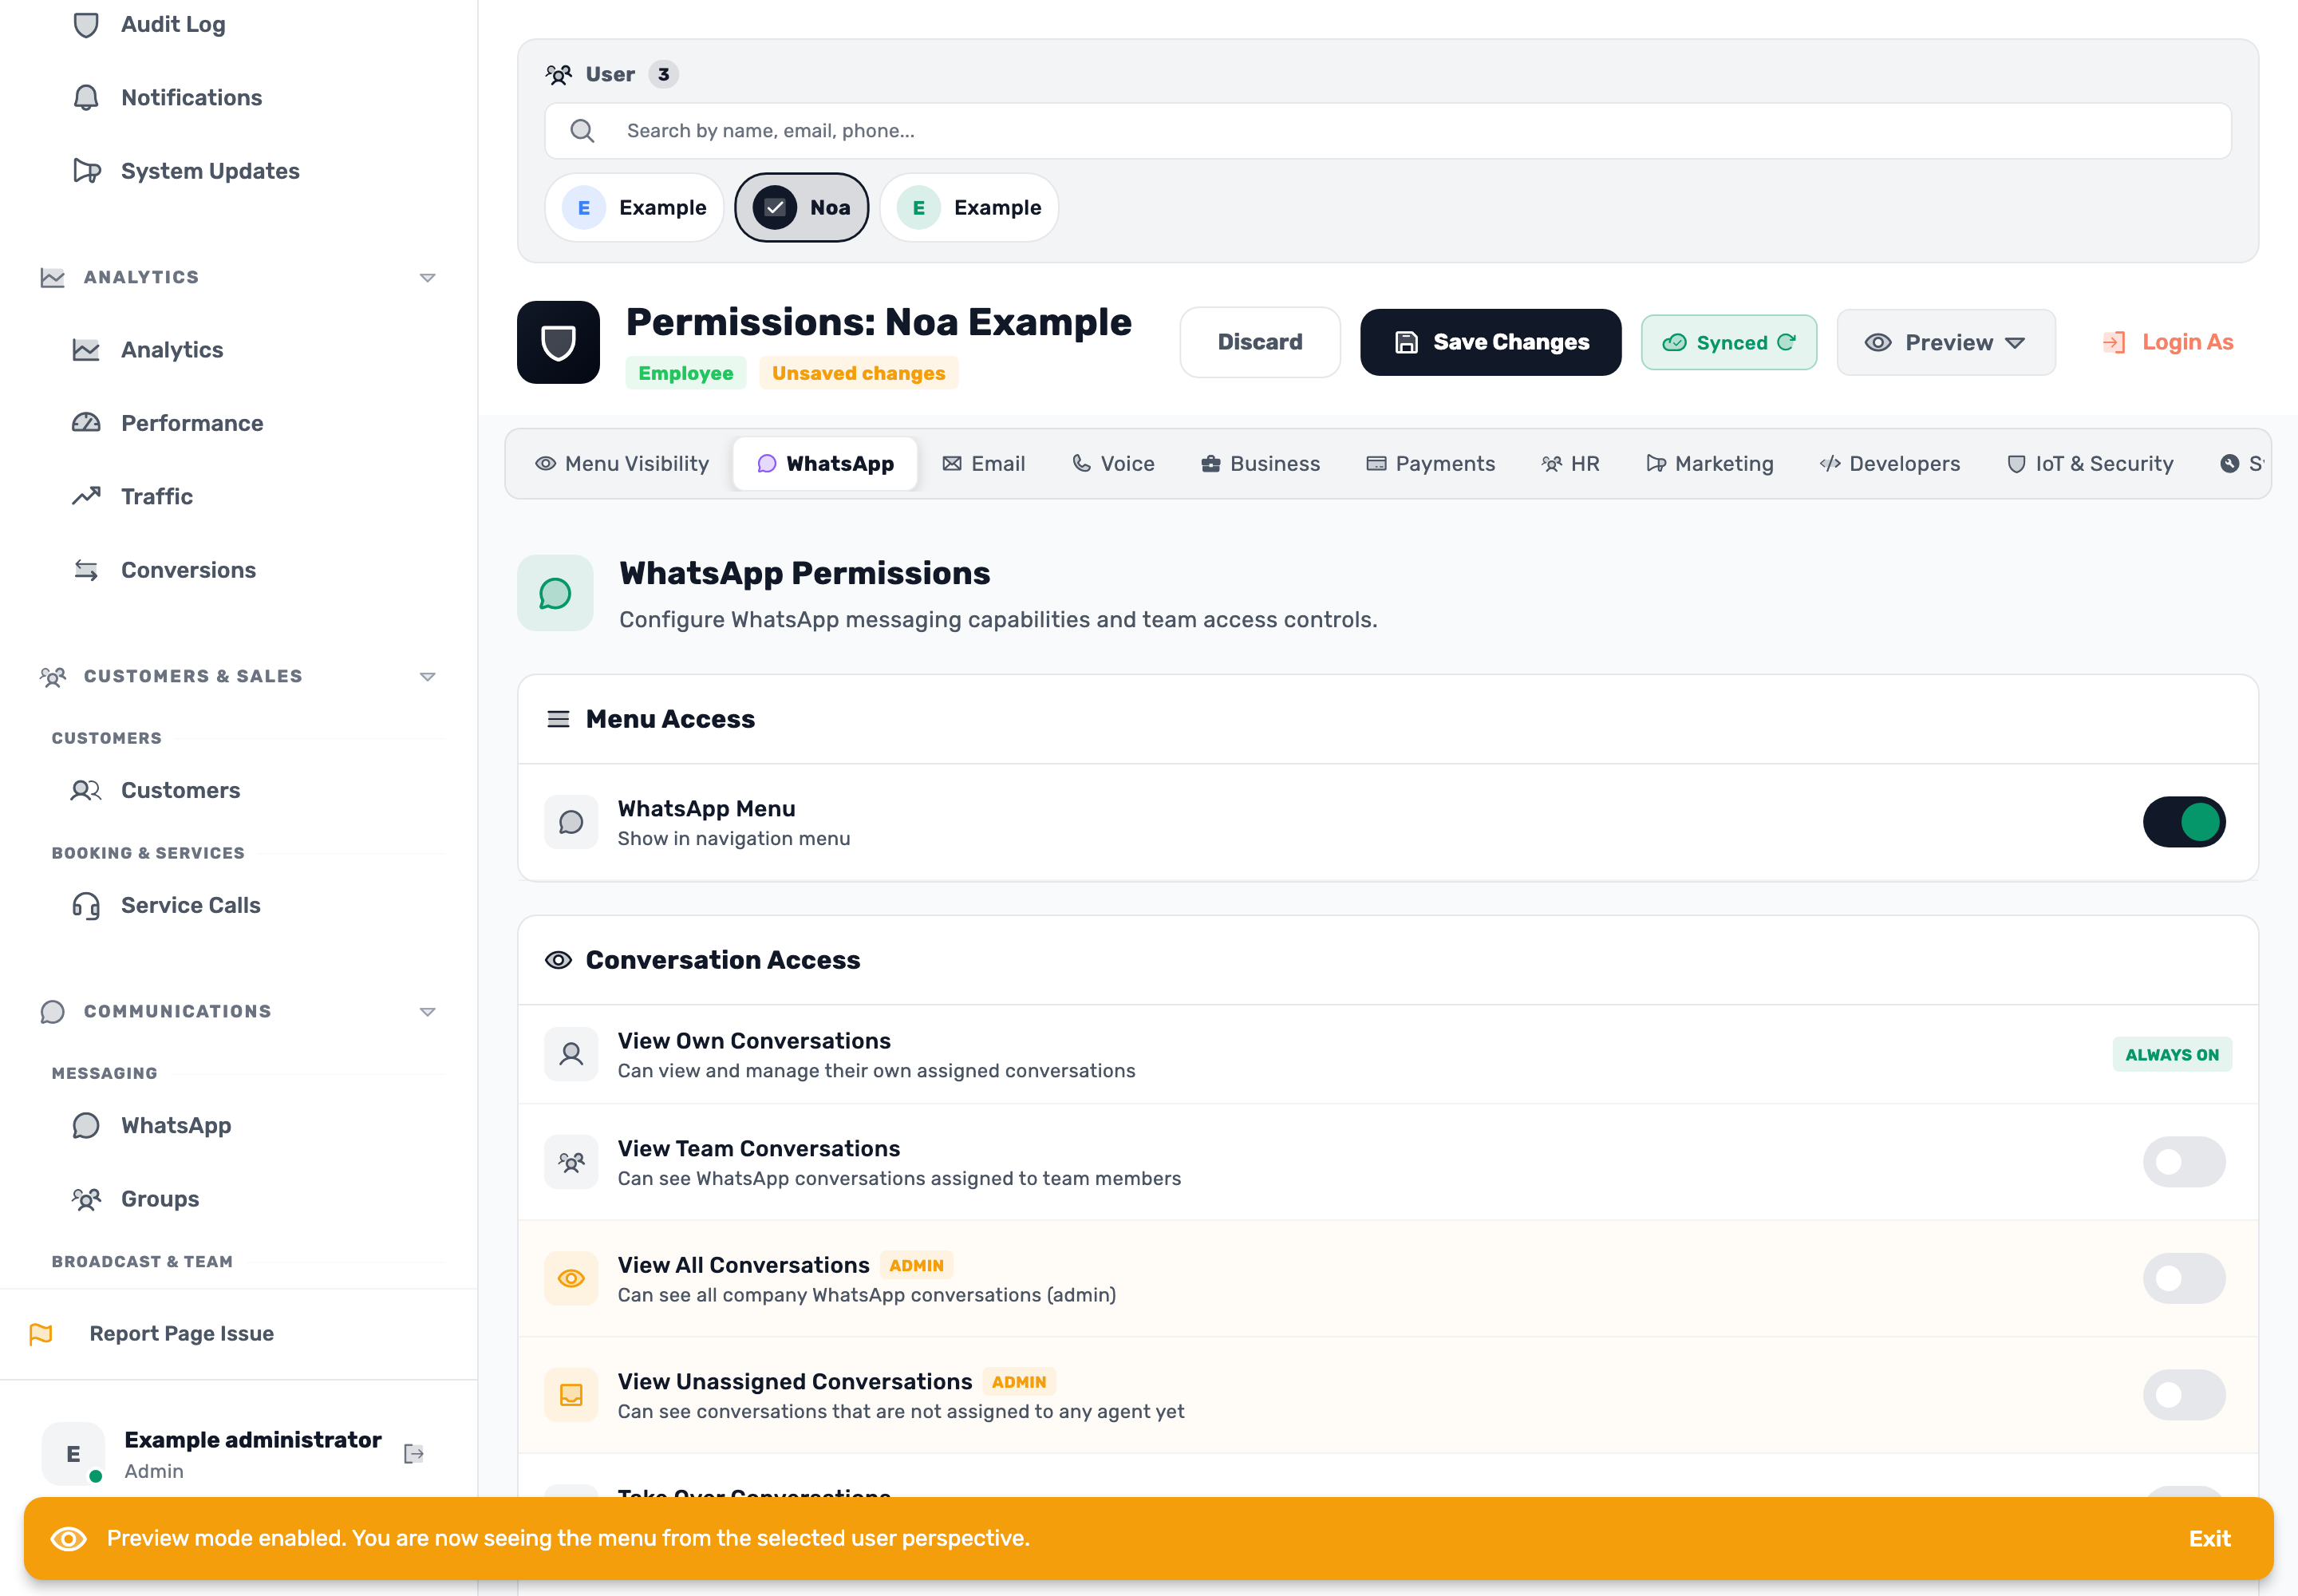Open the Conversions arrows icon
The image size is (2298, 1596).
(x=86, y=570)
